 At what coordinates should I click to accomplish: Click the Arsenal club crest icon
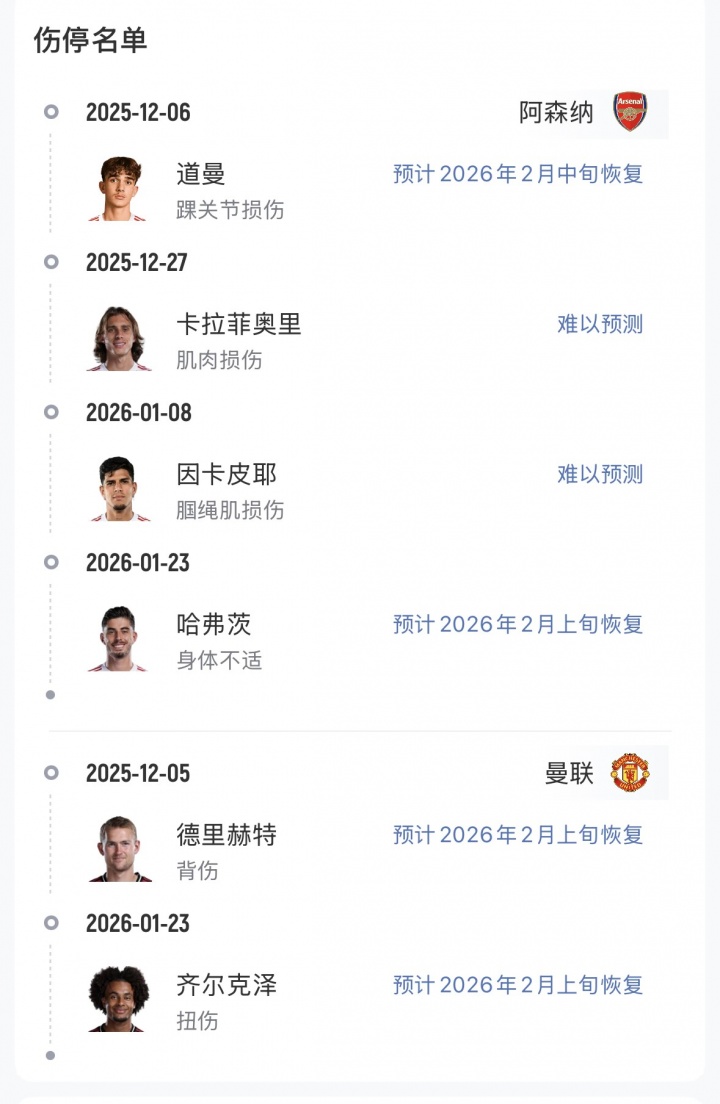pos(630,112)
